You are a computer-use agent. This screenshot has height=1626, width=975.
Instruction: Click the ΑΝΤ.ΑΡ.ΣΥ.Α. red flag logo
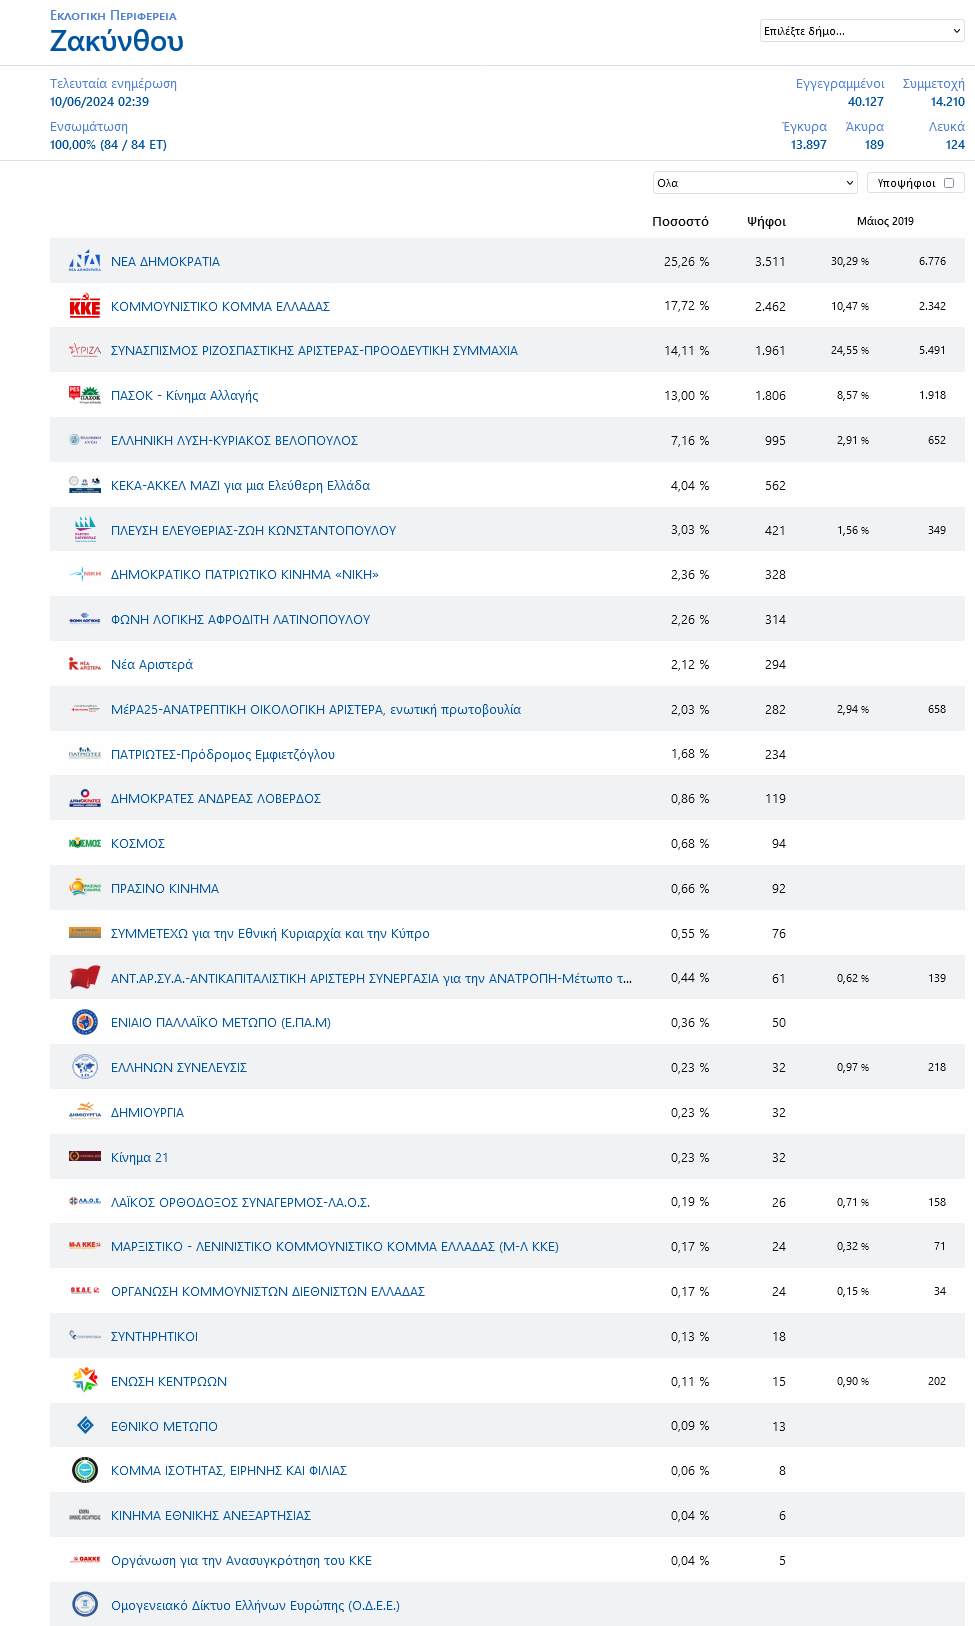85,978
